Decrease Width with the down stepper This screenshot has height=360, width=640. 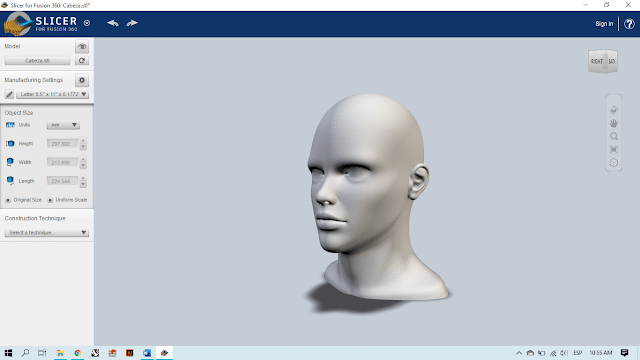click(83, 166)
